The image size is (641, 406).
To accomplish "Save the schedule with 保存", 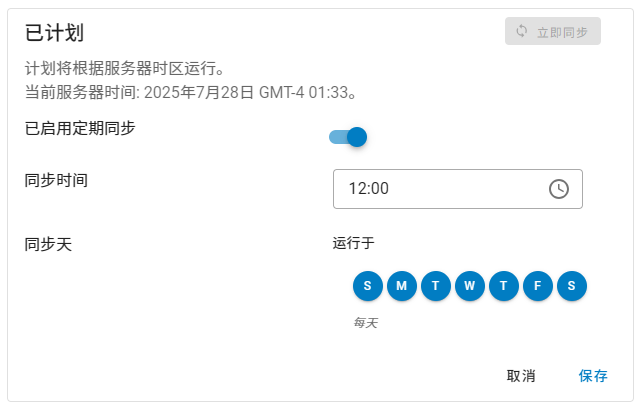I will coord(593,376).
